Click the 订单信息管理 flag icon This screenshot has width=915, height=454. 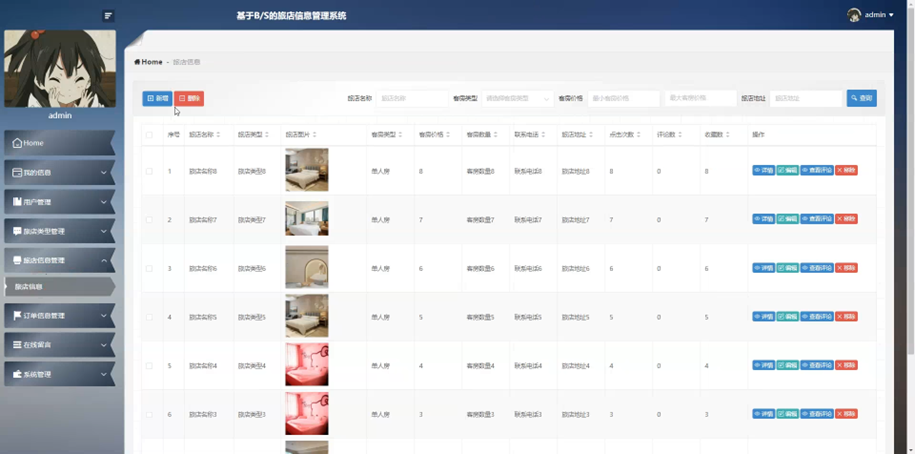pyautogui.click(x=17, y=316)
